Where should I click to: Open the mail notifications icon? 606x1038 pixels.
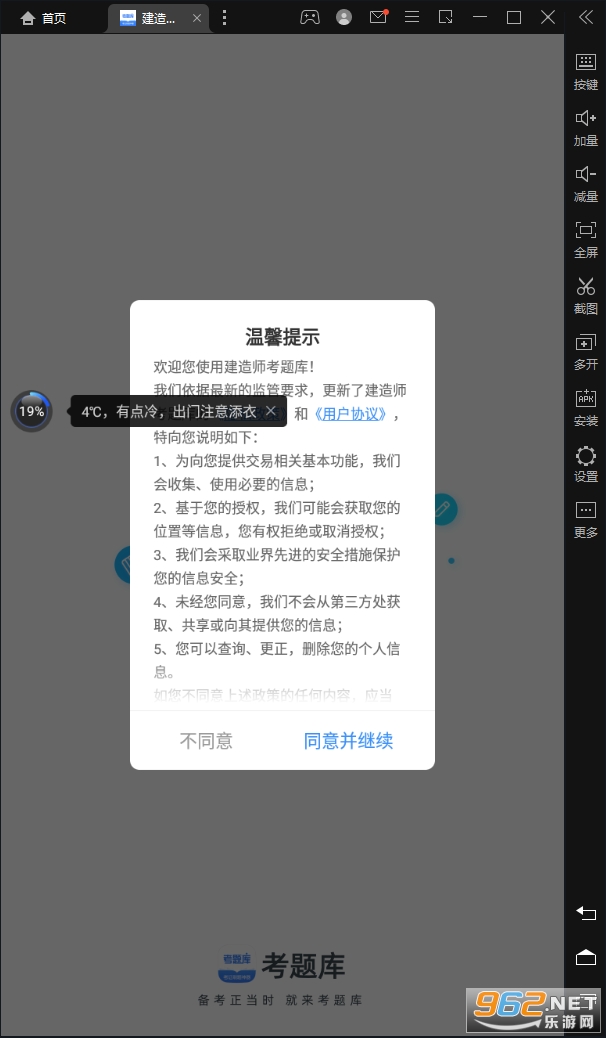pyautogui.click(x=378, y=17)
